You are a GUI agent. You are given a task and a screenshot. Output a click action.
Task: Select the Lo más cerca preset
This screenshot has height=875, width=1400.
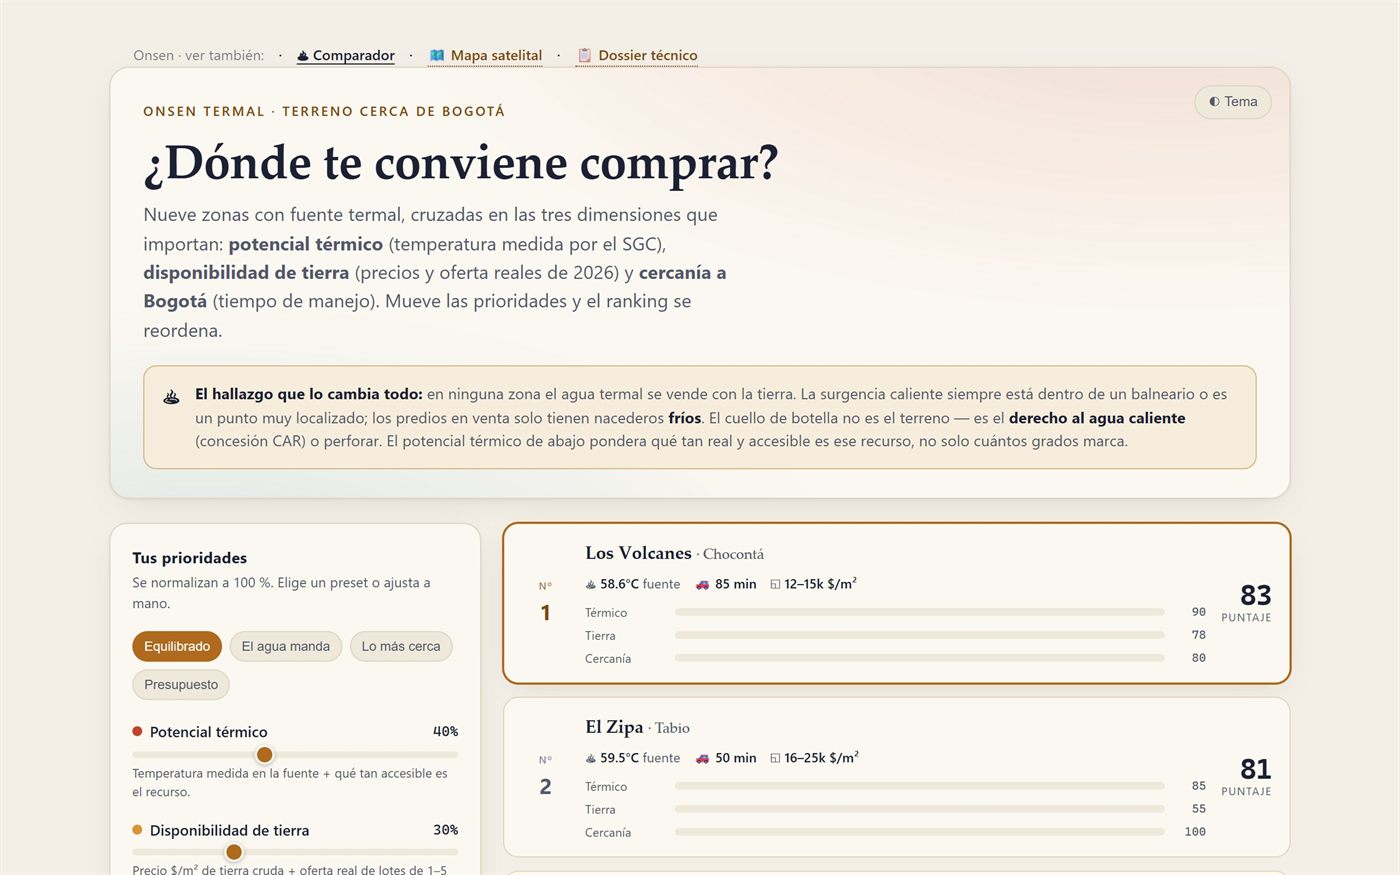pyautogui.click(x=401, y=646)
